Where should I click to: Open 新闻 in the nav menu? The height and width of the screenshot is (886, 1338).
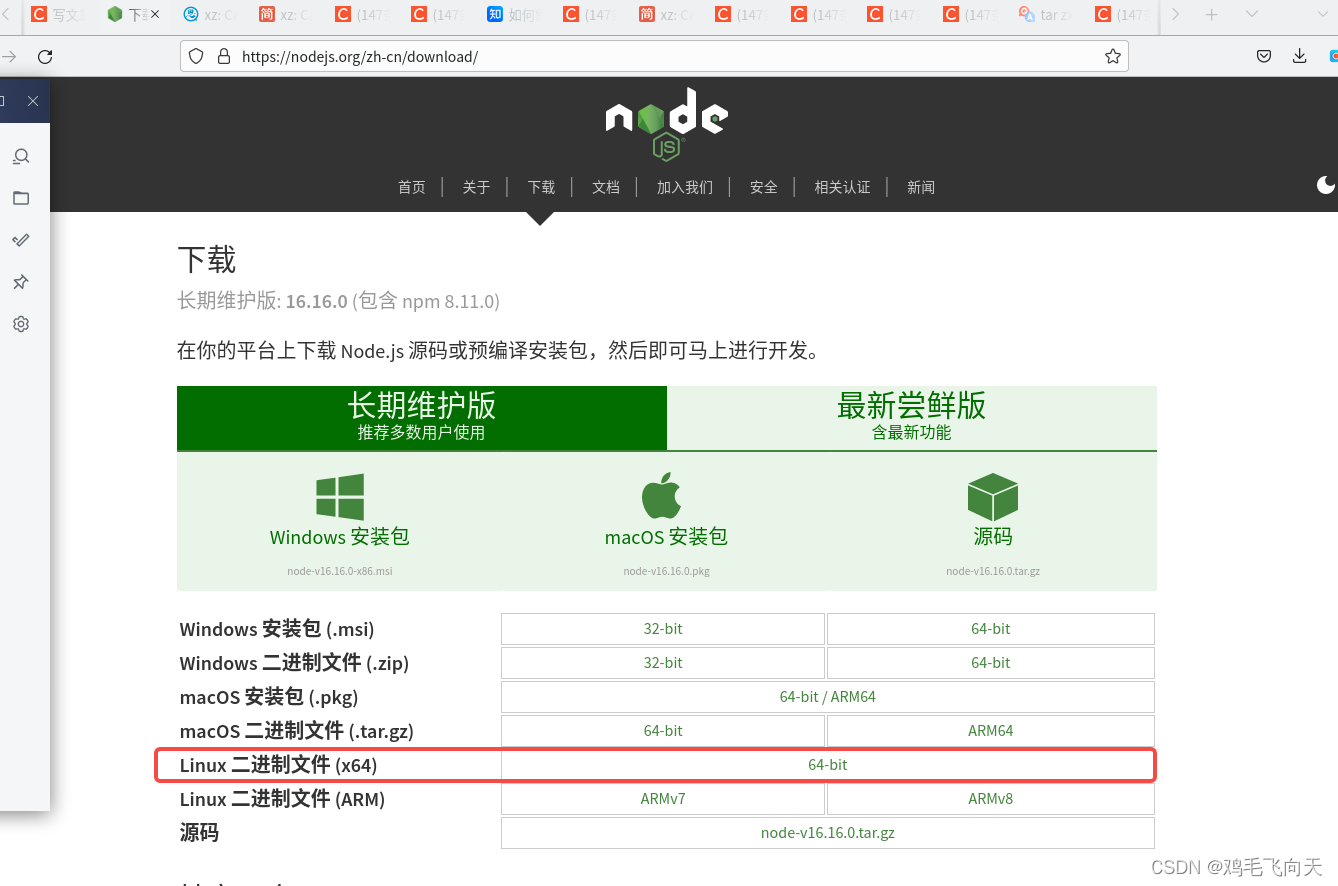(921, 187)
